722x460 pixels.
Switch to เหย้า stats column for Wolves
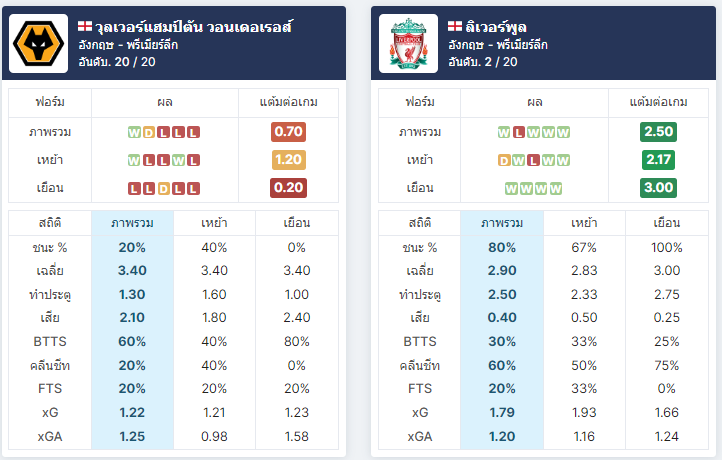click(x=214, y=223)
